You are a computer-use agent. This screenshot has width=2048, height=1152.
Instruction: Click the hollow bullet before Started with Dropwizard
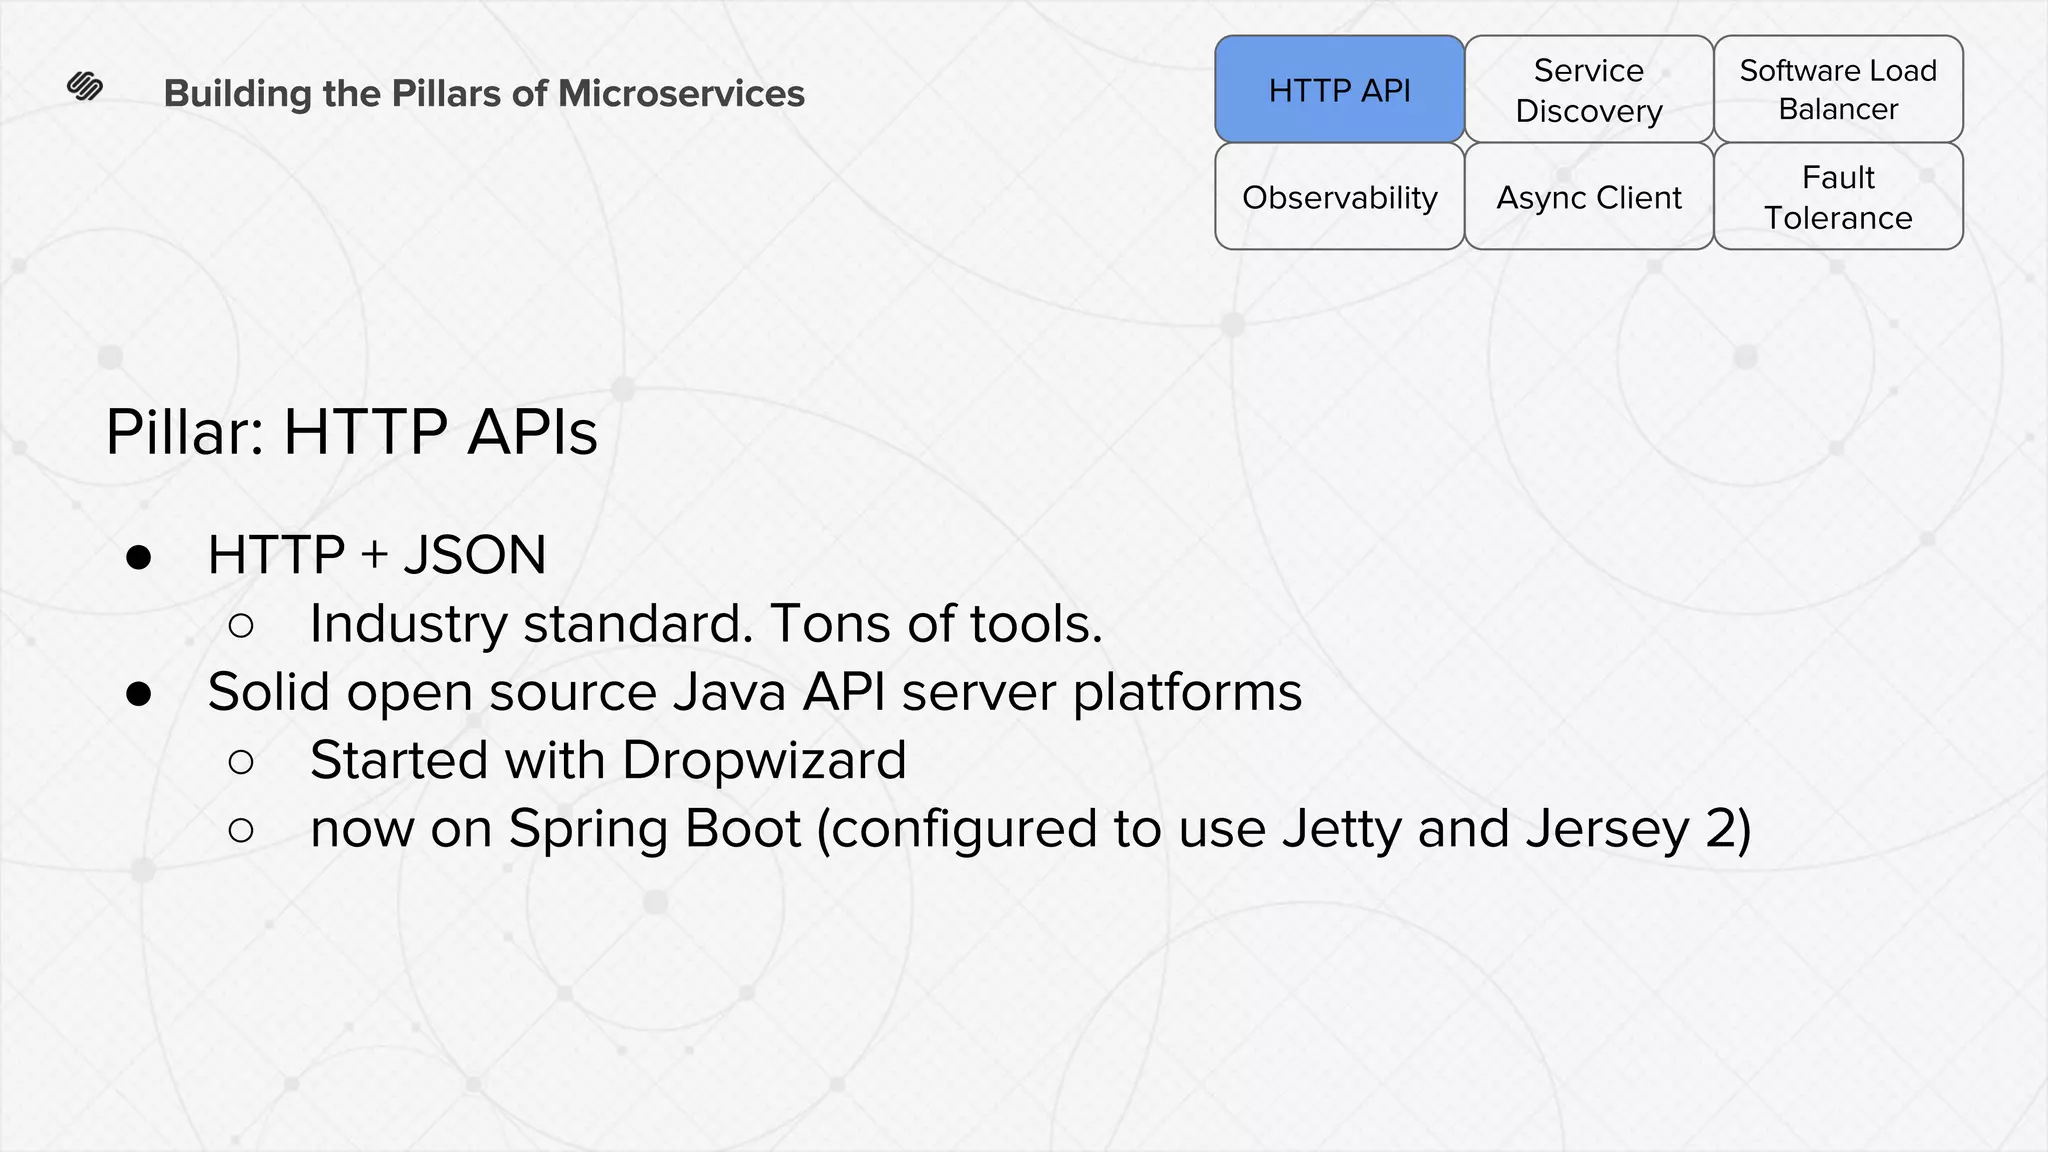[x=241, y=763]
